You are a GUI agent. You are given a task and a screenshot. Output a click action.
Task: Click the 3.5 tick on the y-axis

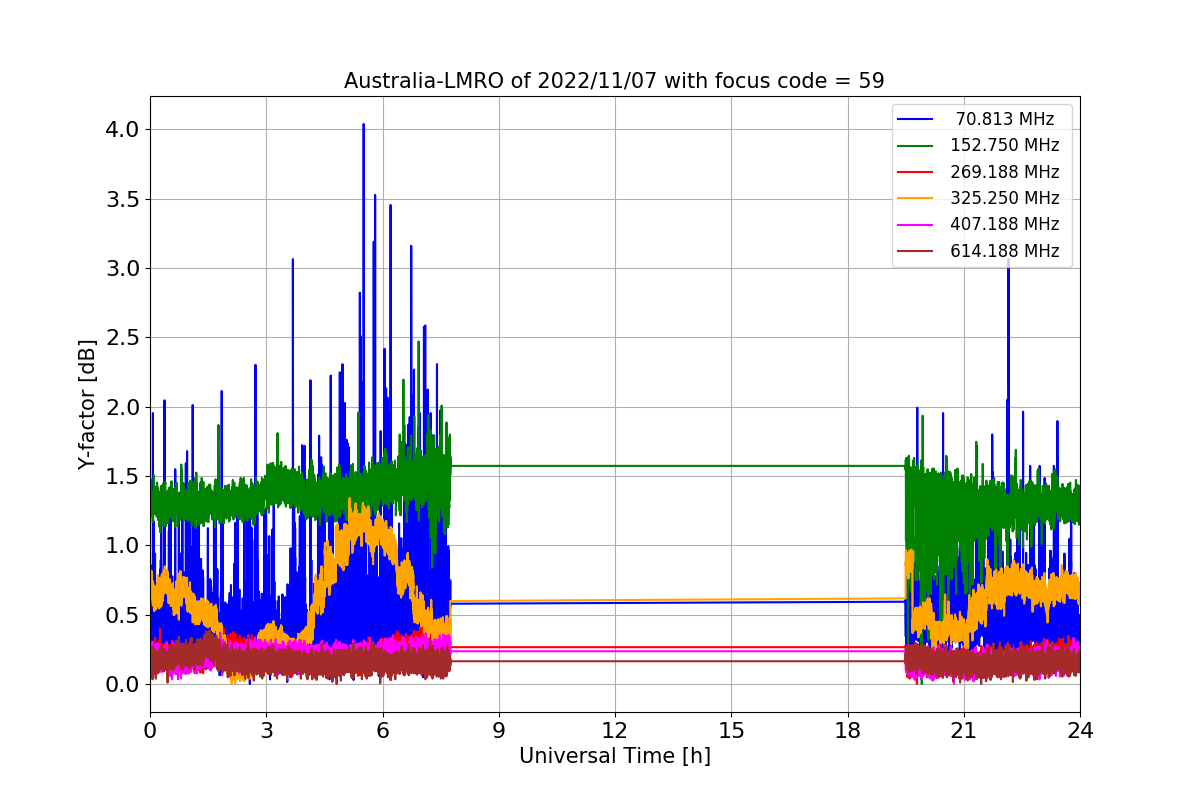pyautogui.click(x=124, y=199)
